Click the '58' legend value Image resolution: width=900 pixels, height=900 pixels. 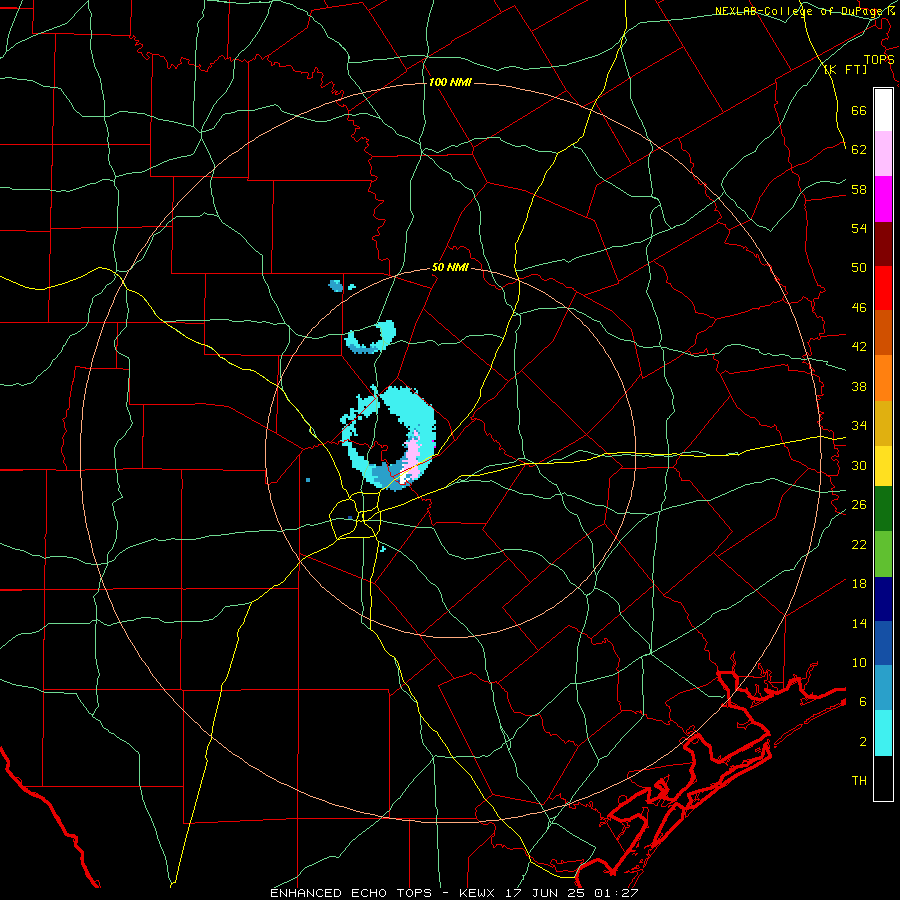pyautogui.click(x=859, y=189)
